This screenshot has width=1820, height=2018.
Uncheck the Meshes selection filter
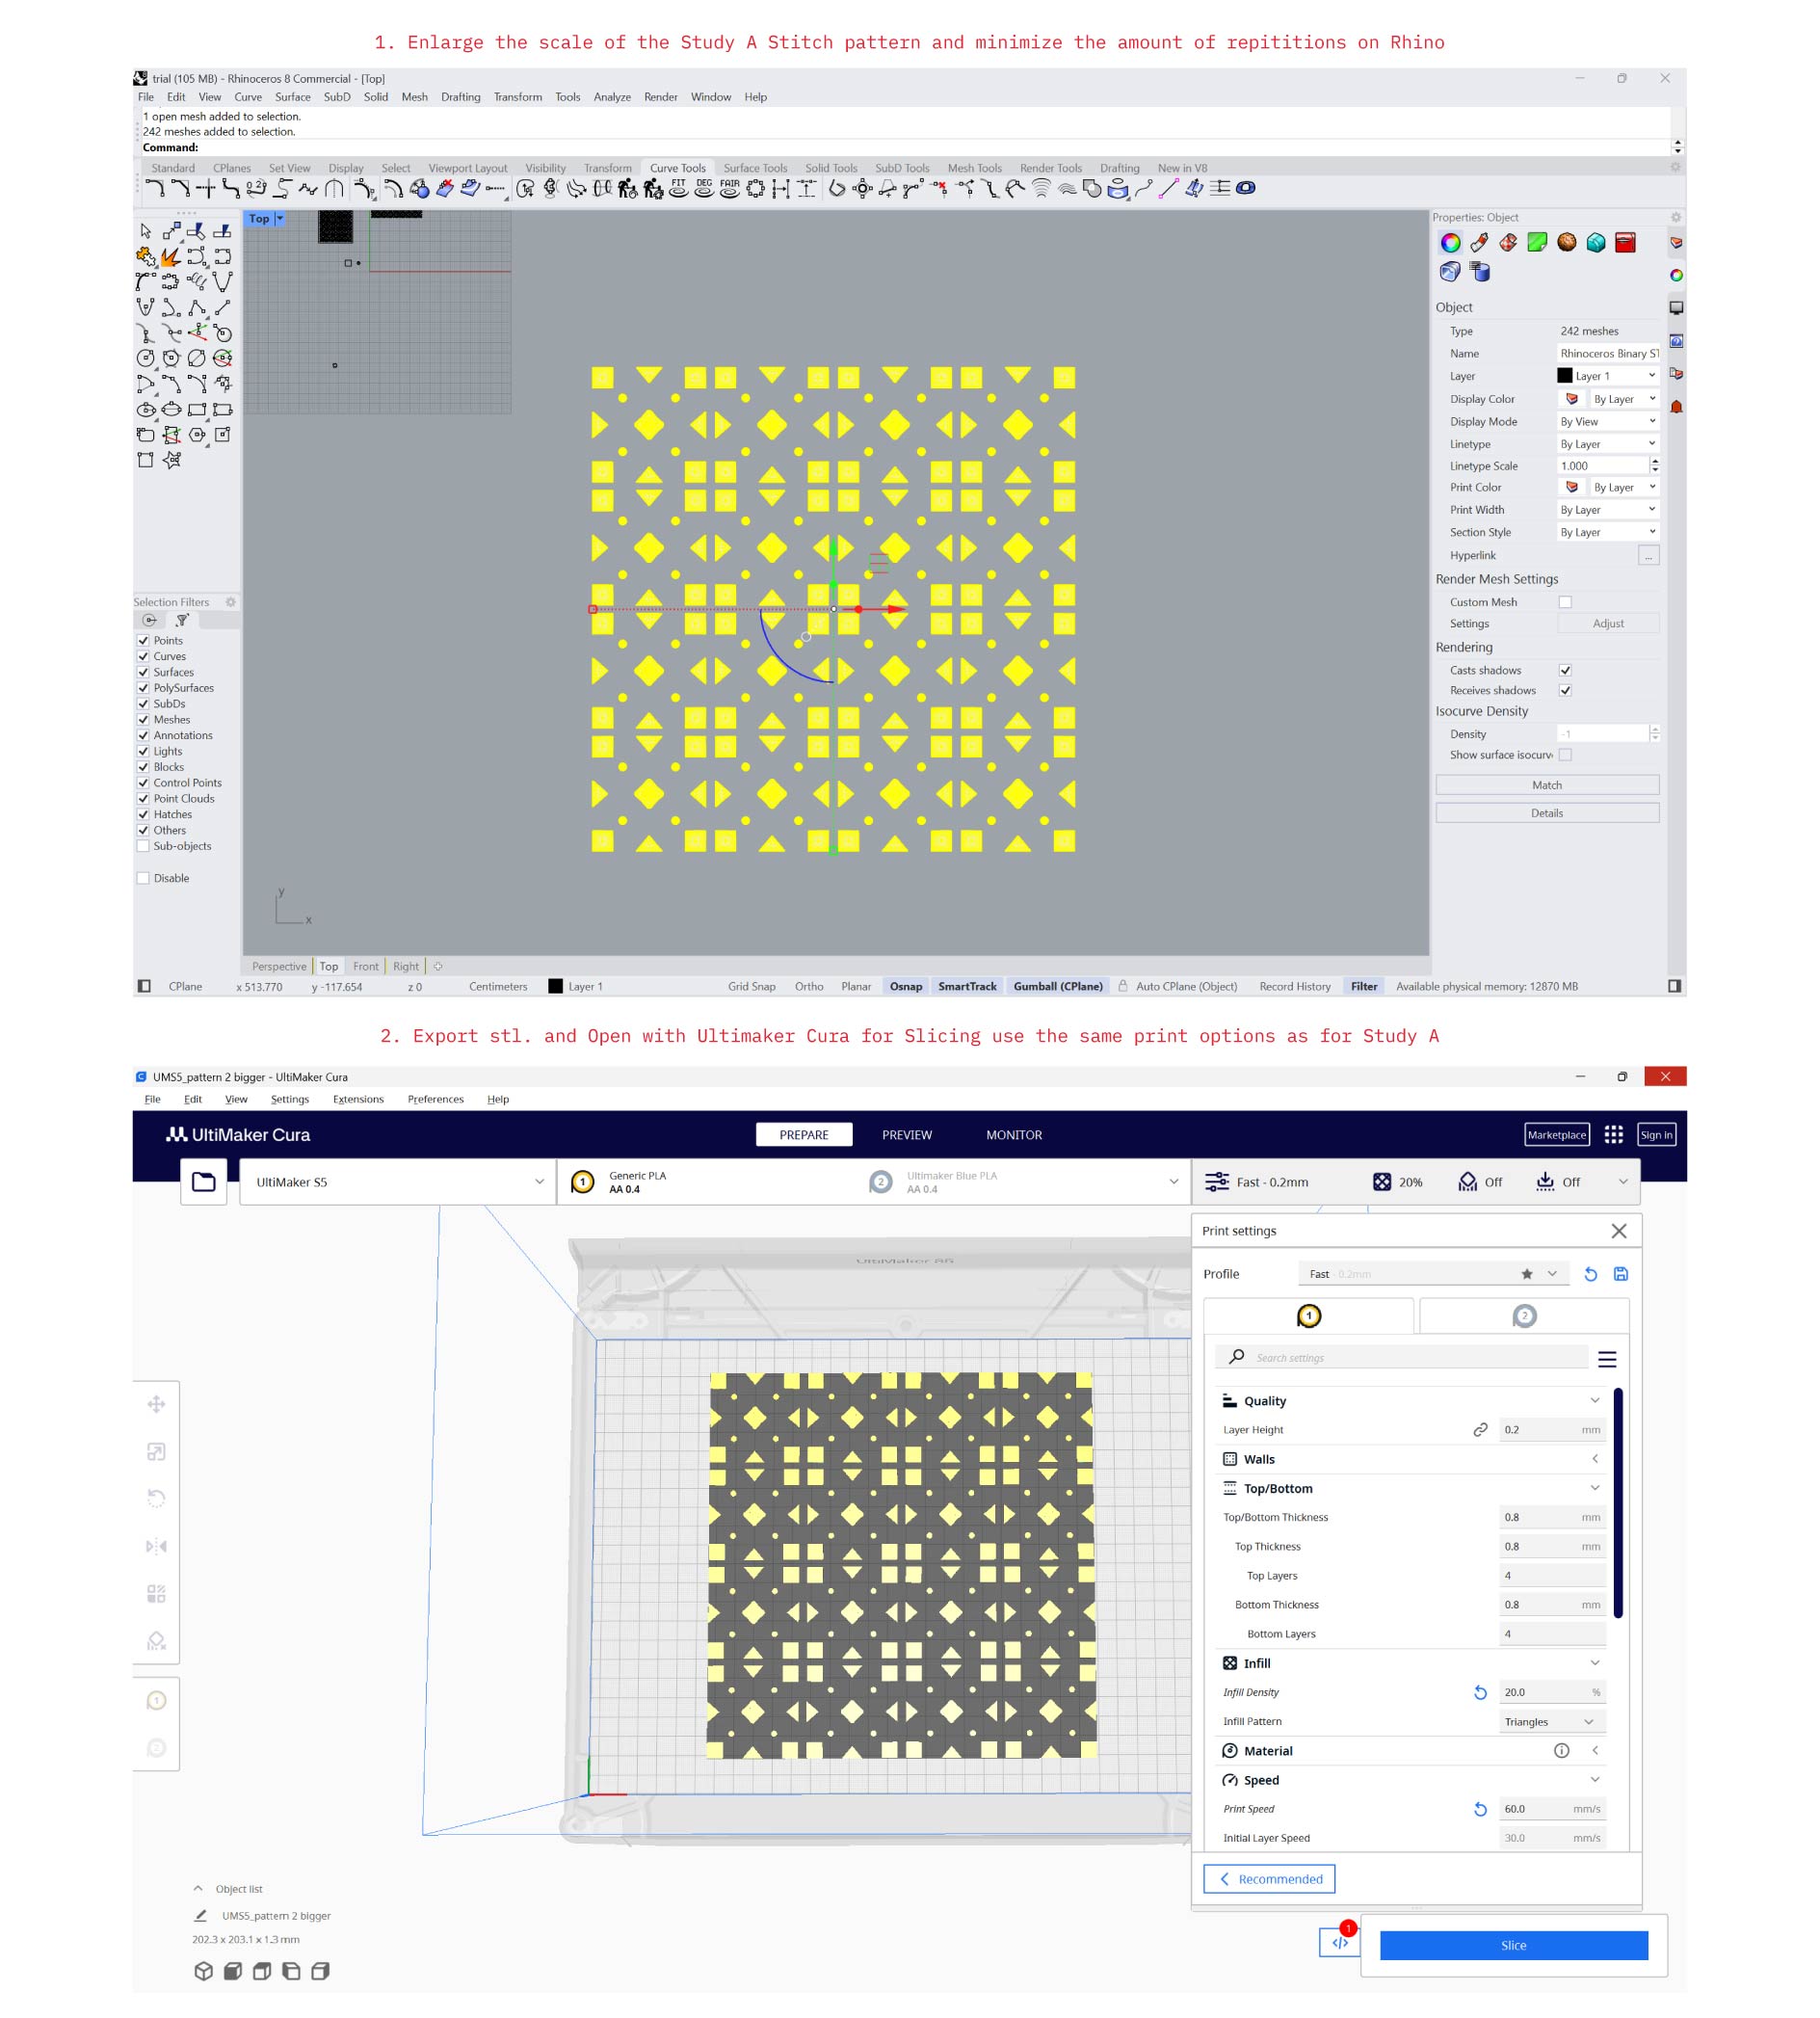pyautogui.click(x=143, y=719)
